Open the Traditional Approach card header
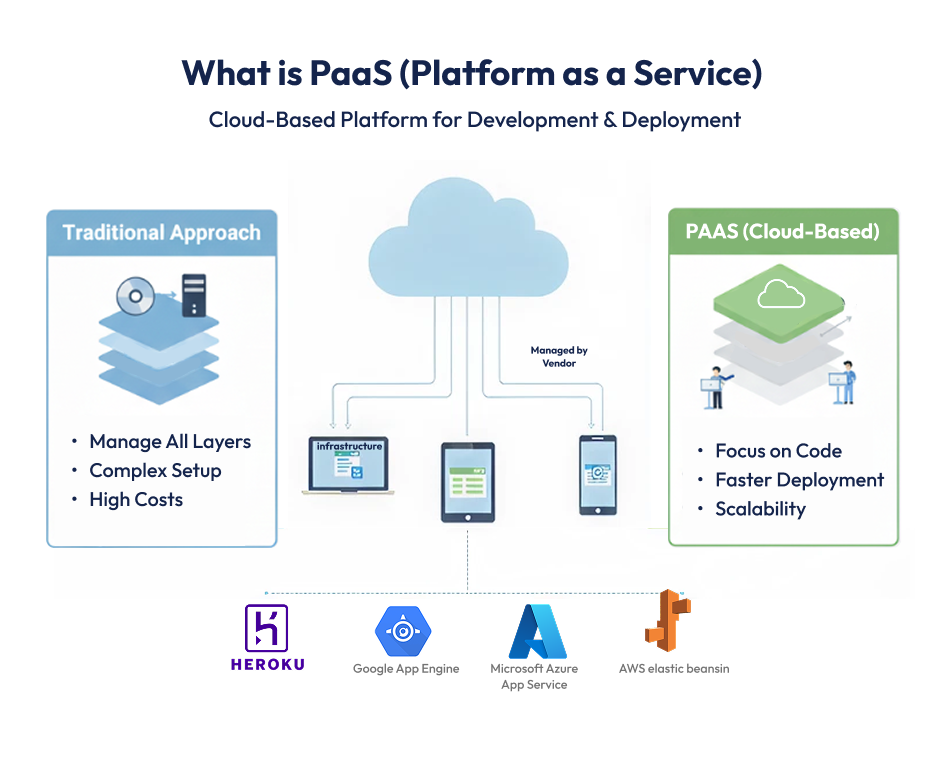 tap(161, 232)
